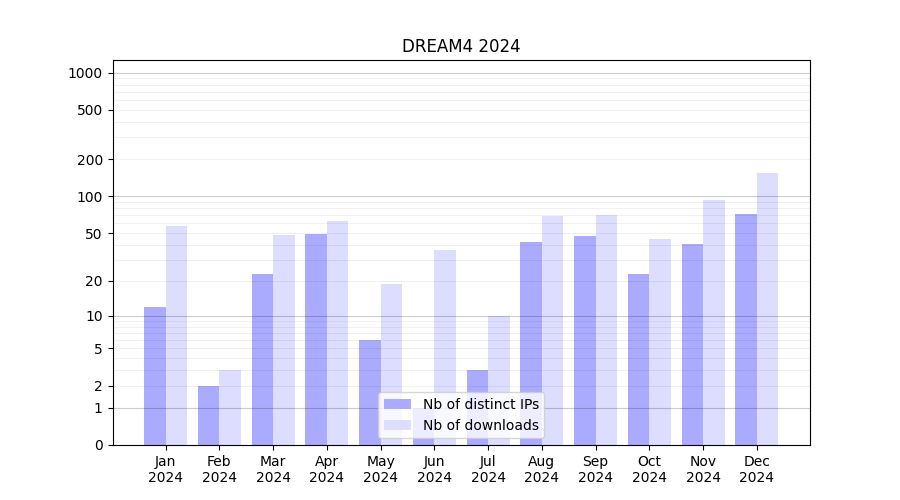Select the Mar 2024 distinct IPs bar
The height and width of the screenshot is (500, 900).
pos(262,359)
